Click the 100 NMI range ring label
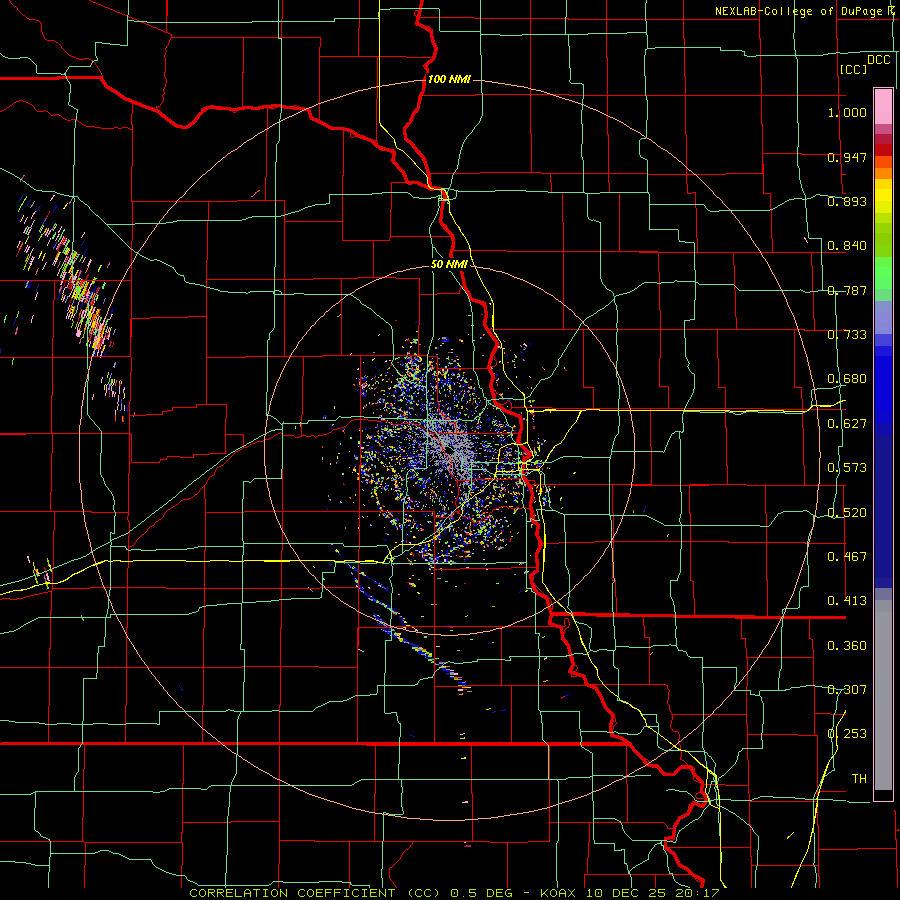900x900 pixels. click(x=449, y=79)
